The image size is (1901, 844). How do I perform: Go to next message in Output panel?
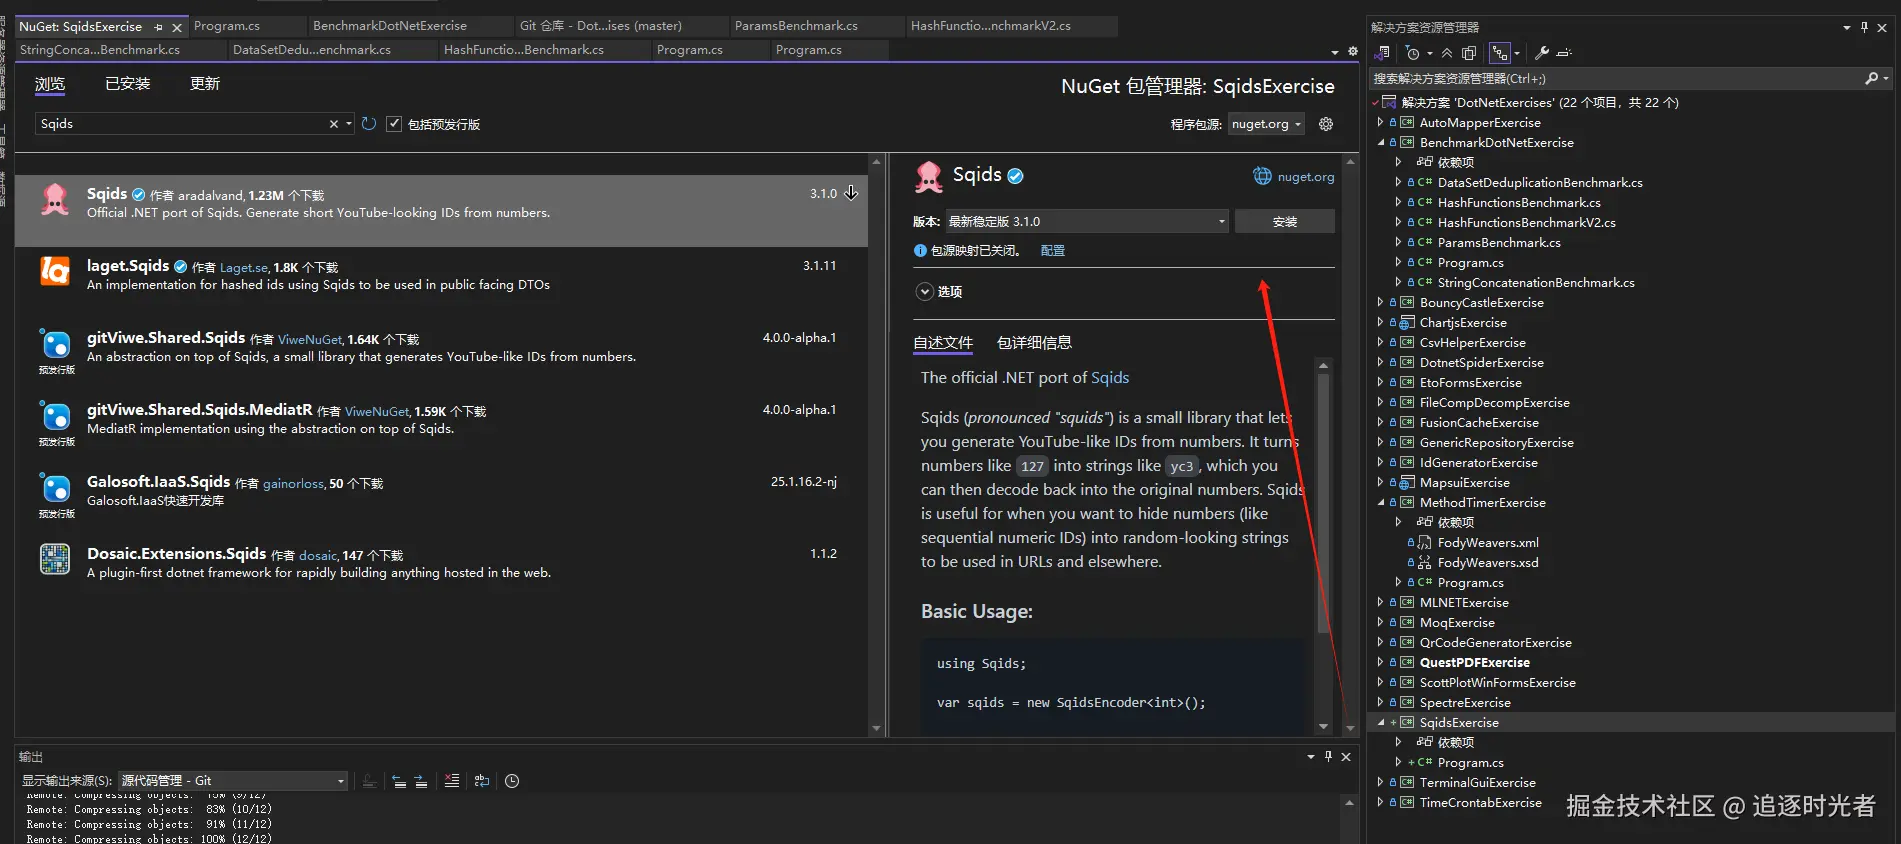point(421,781)
